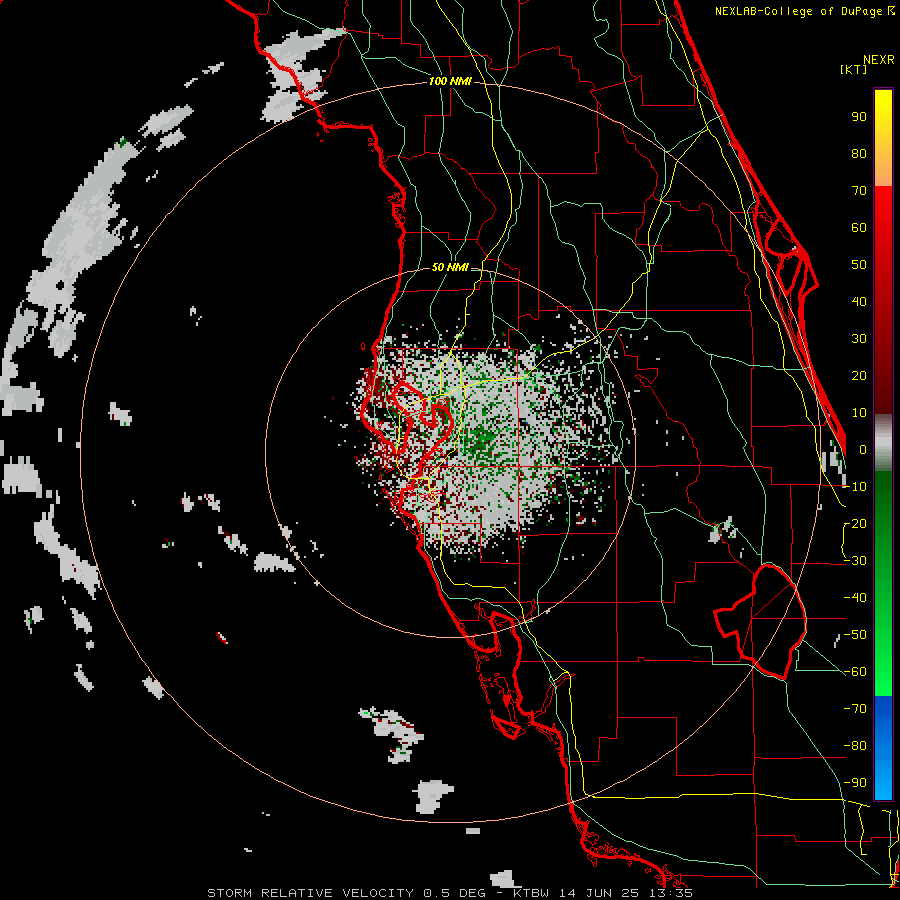Click the positive "60" velocity scale value
Image resolution: width=900 pixels, height=900 pixels.
(859, 228)
